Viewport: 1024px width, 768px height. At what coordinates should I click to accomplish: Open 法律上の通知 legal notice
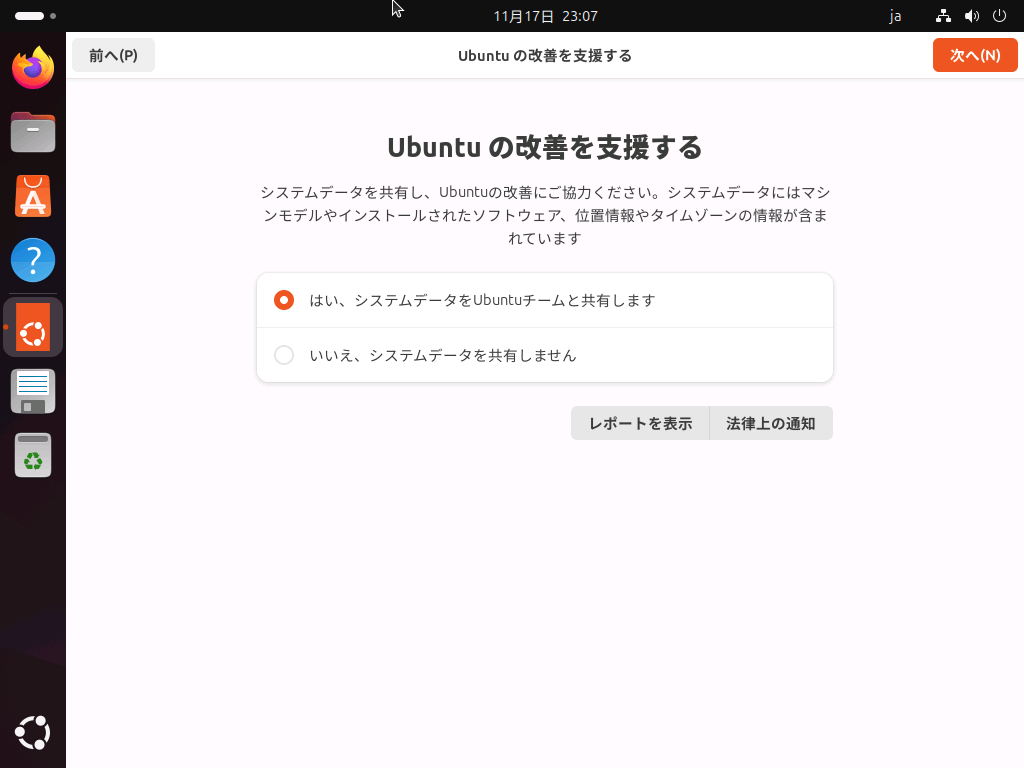(x=771, y=423)
